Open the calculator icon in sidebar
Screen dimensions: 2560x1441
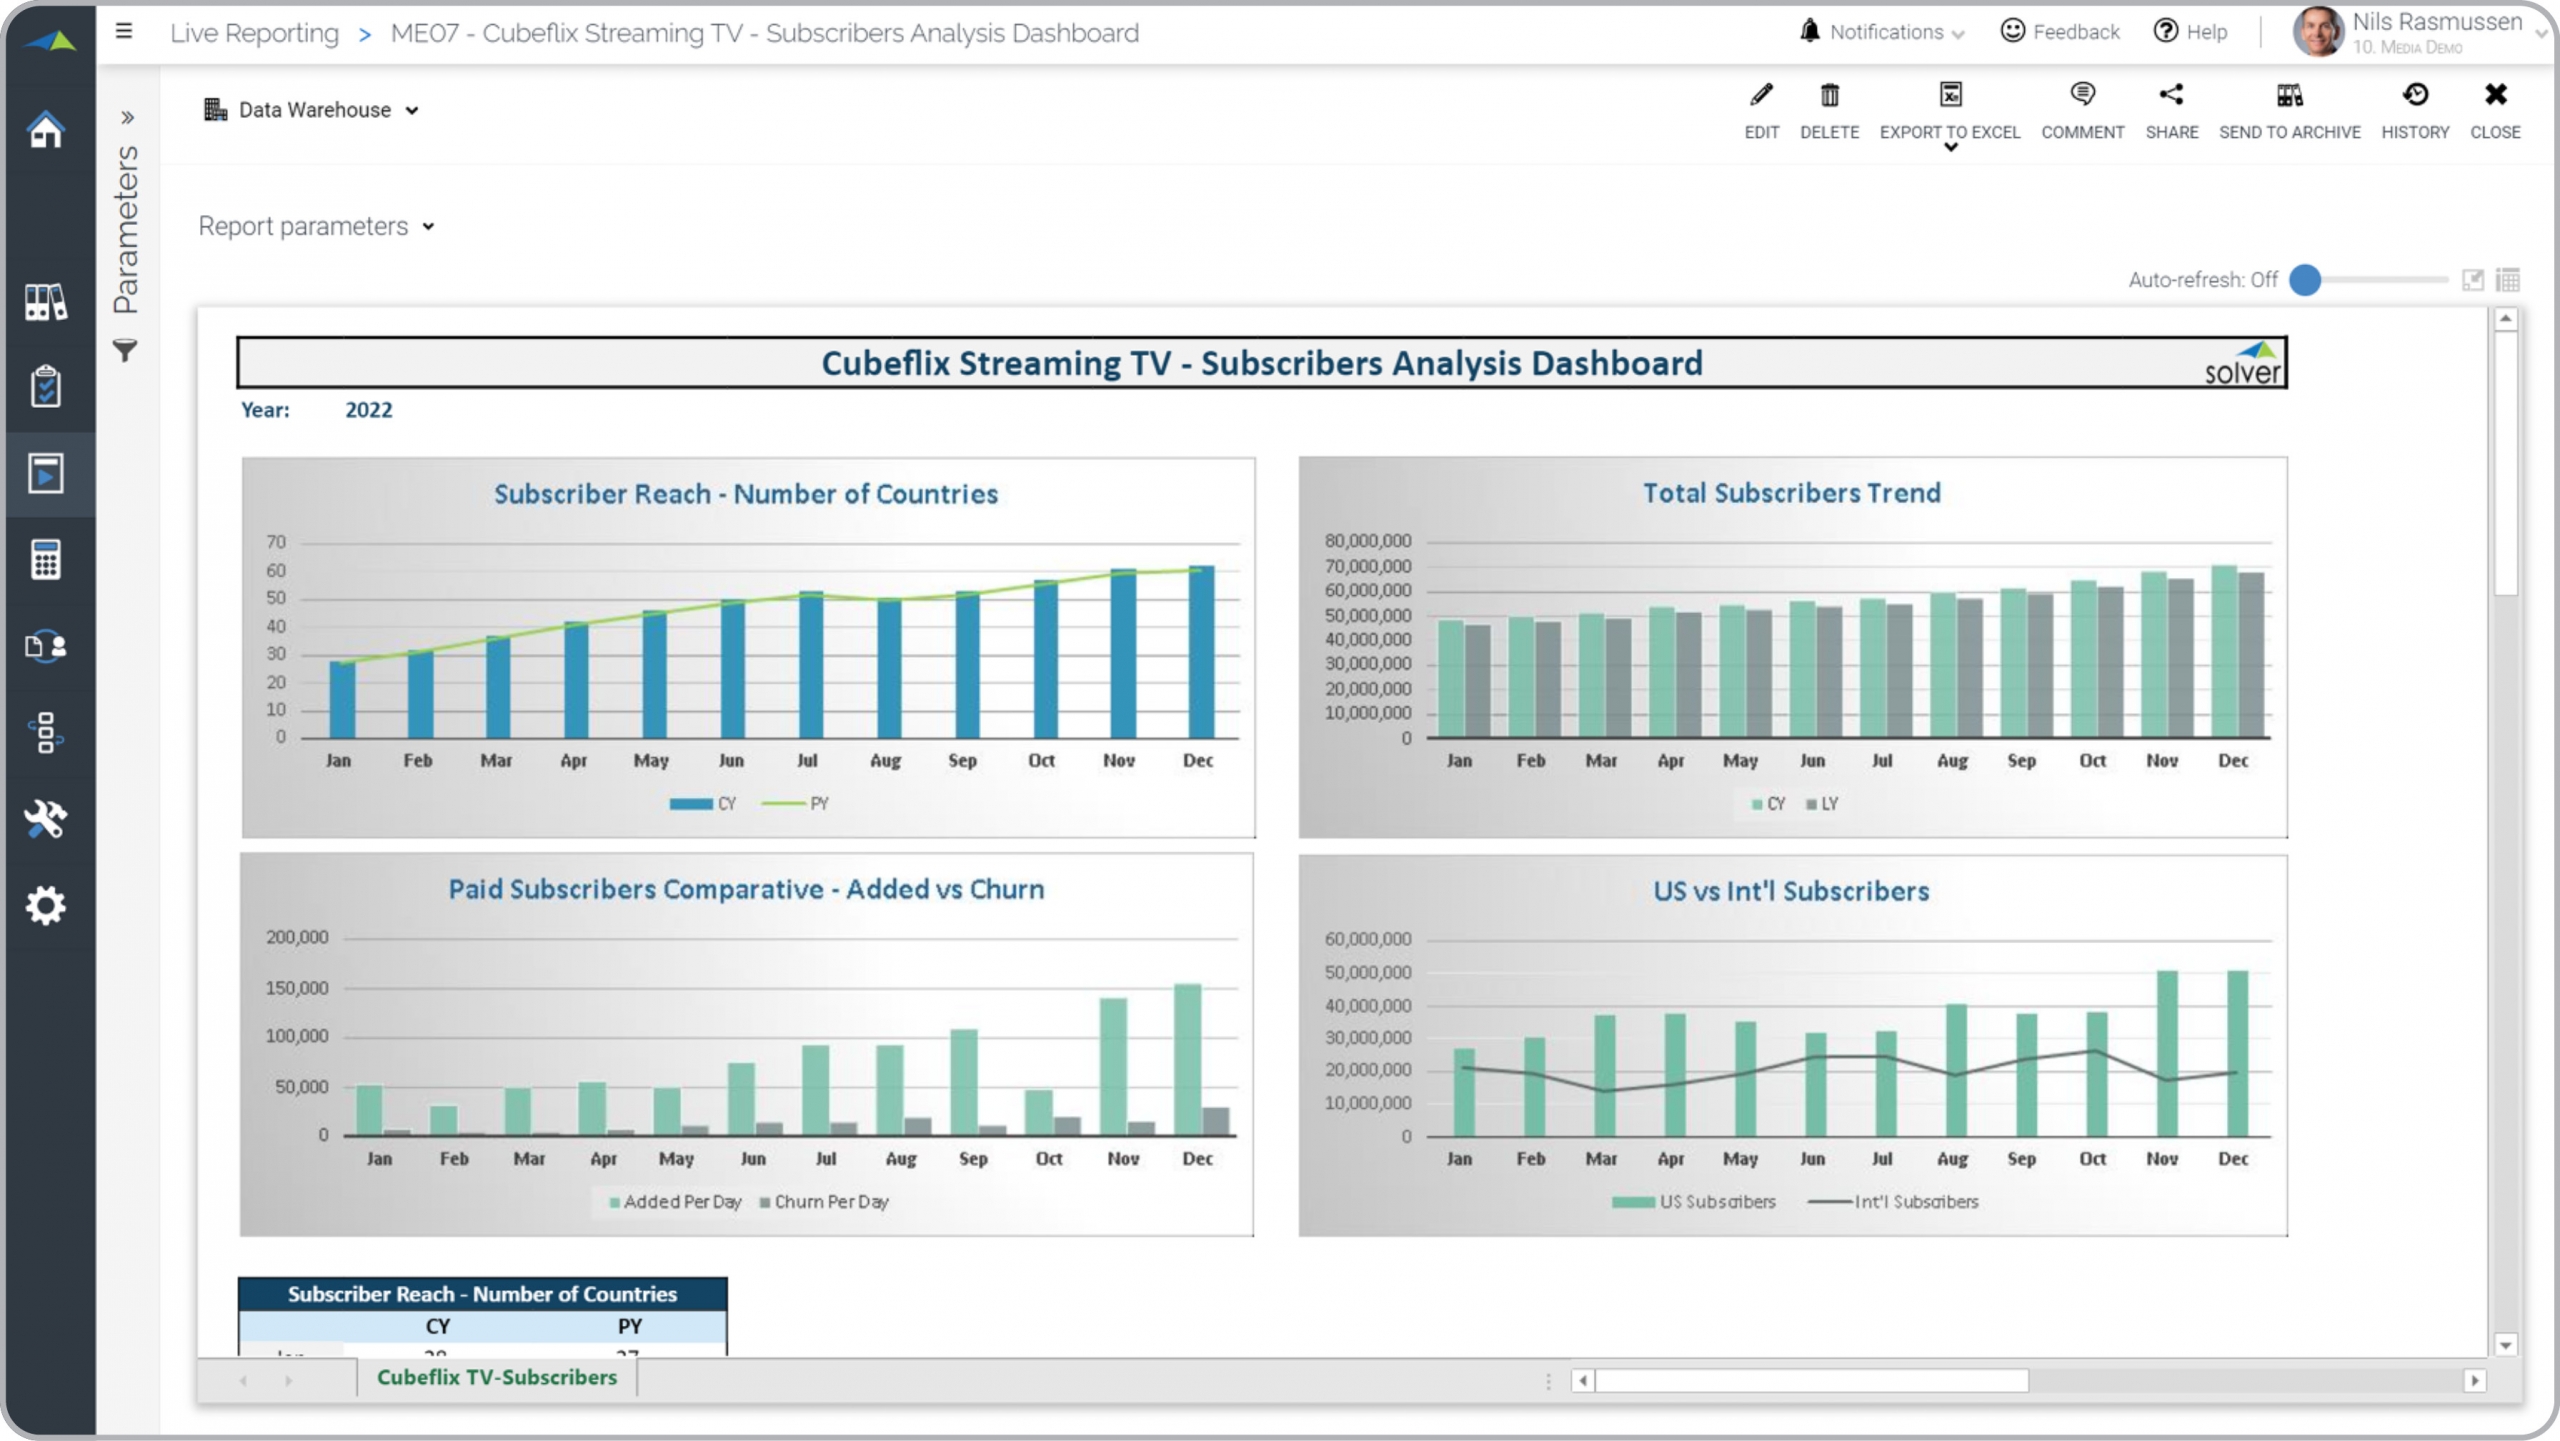46,560
